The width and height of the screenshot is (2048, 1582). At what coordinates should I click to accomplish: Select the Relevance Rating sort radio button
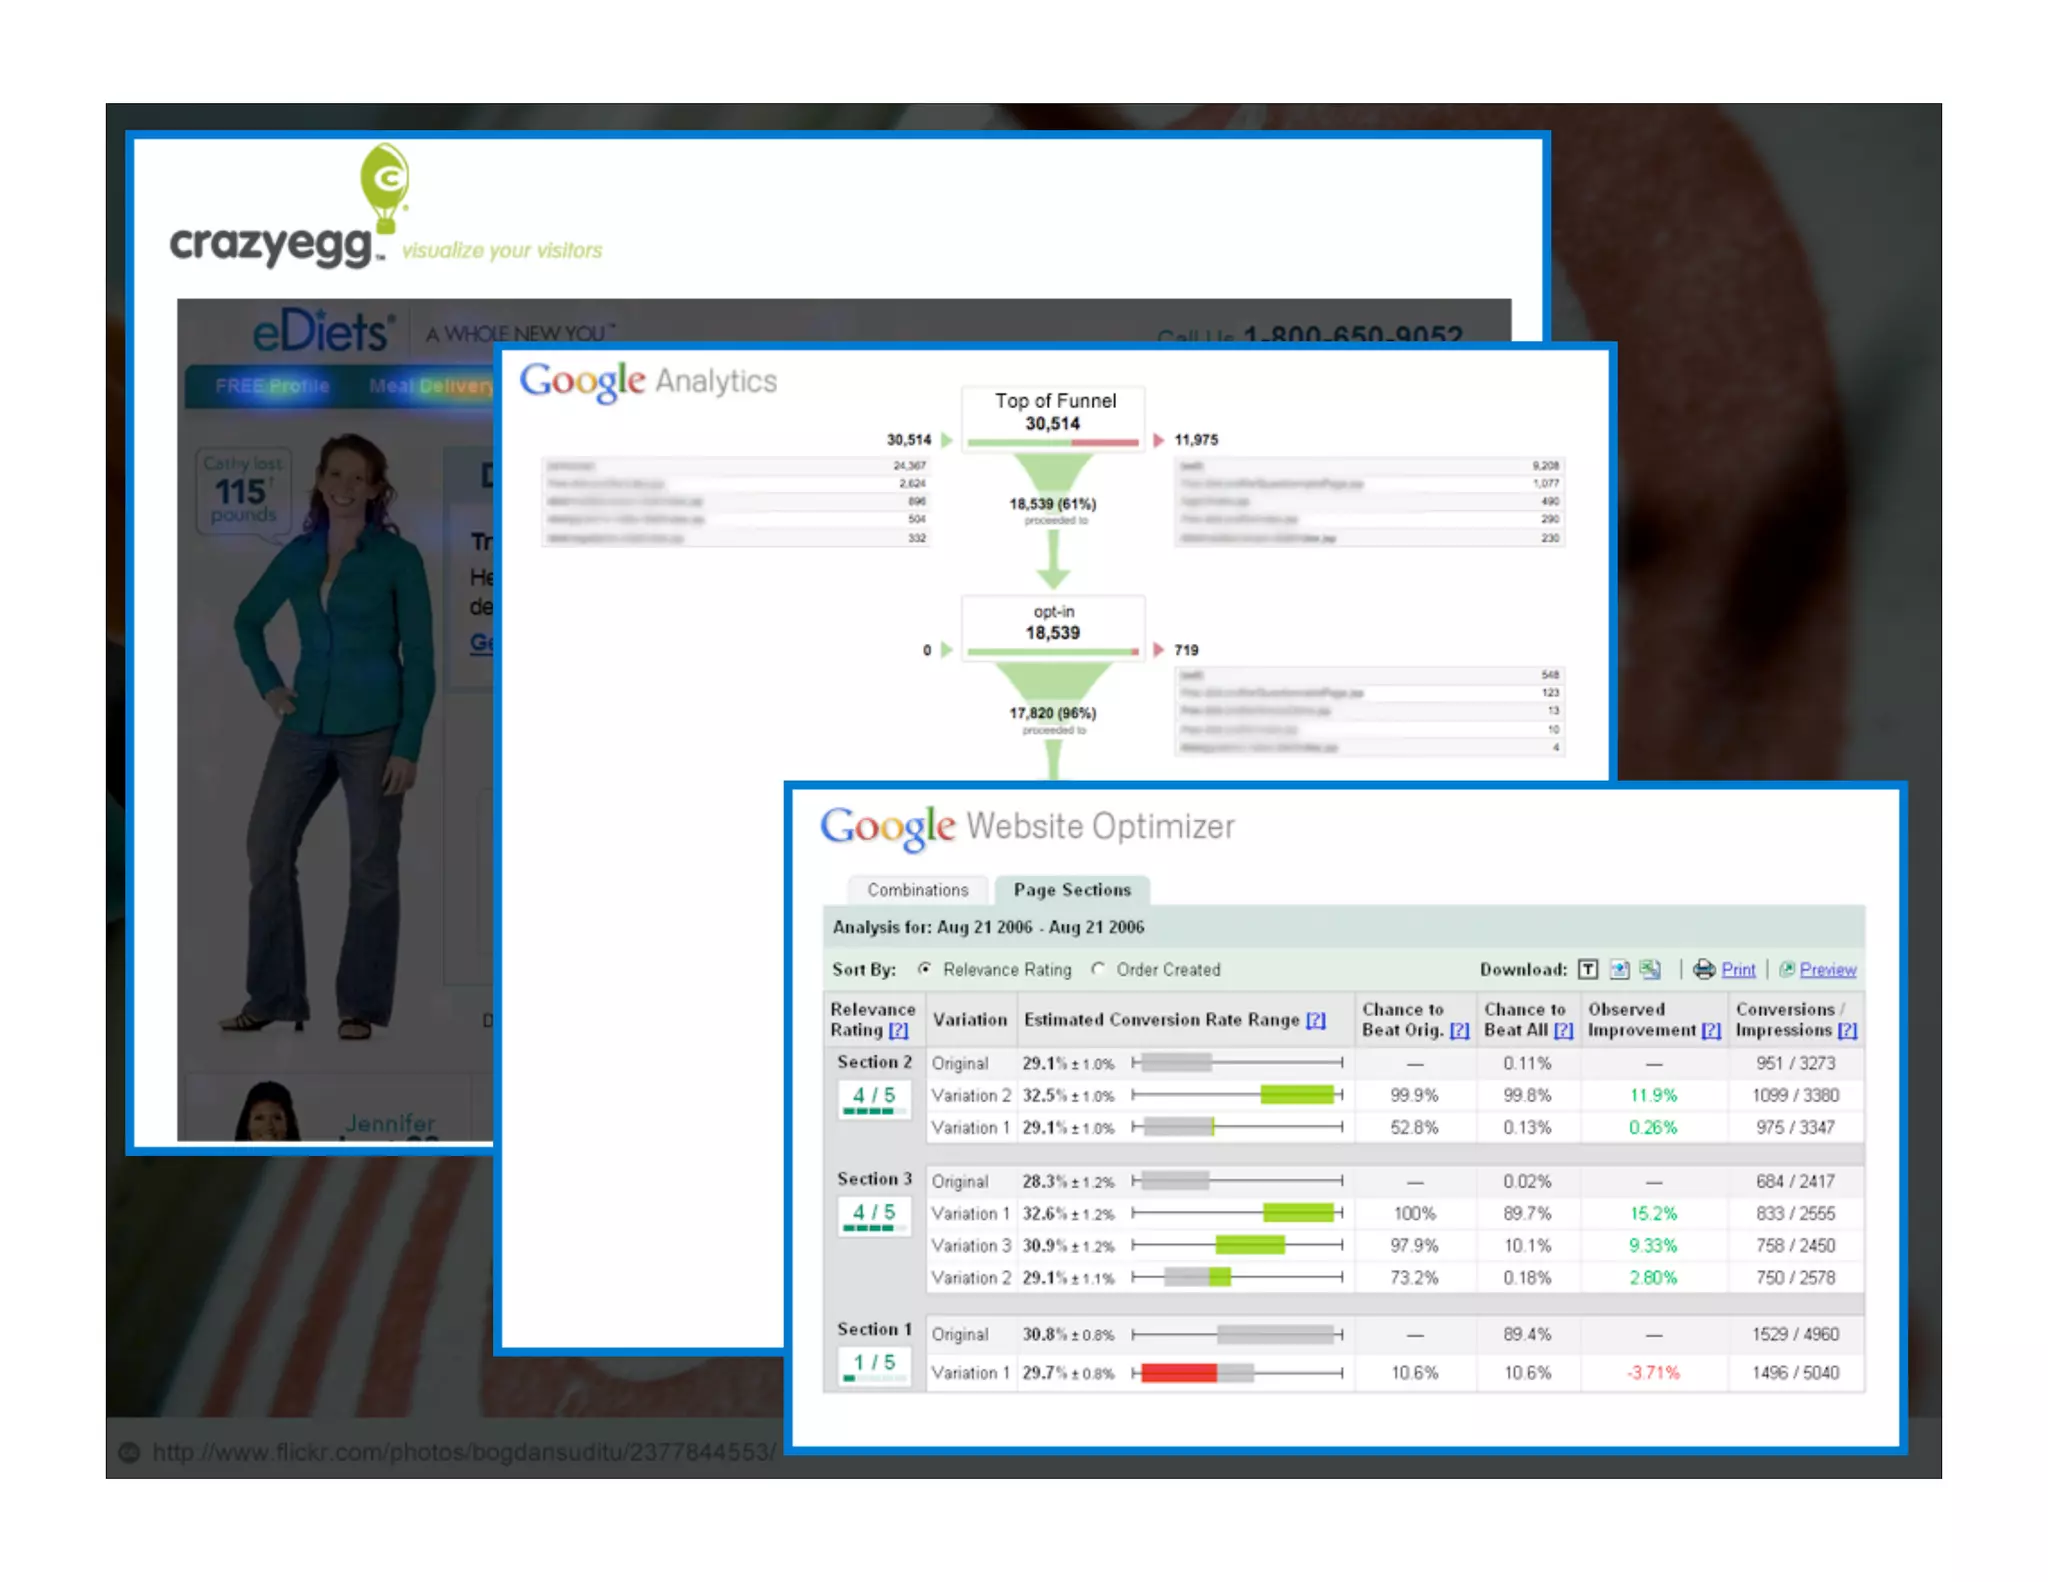click(925, 969)
